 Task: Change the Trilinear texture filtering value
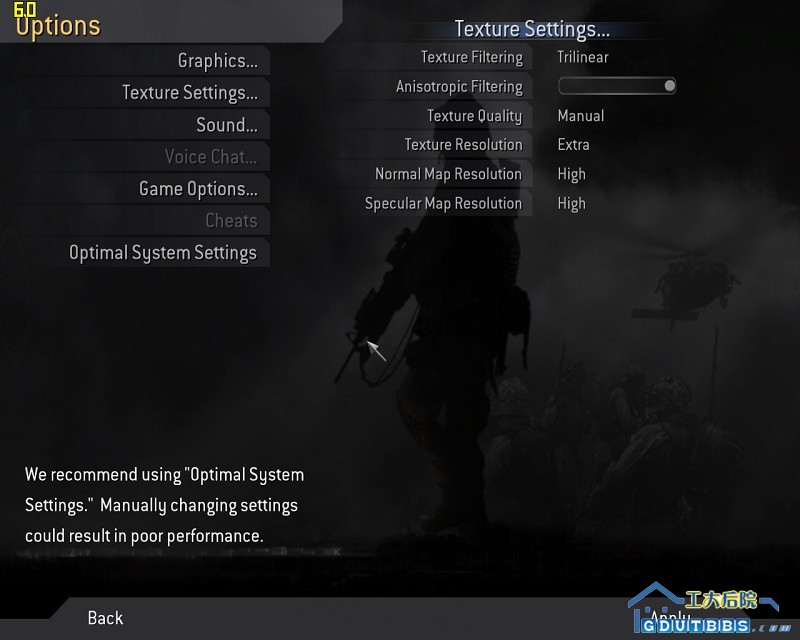point(582,58)
